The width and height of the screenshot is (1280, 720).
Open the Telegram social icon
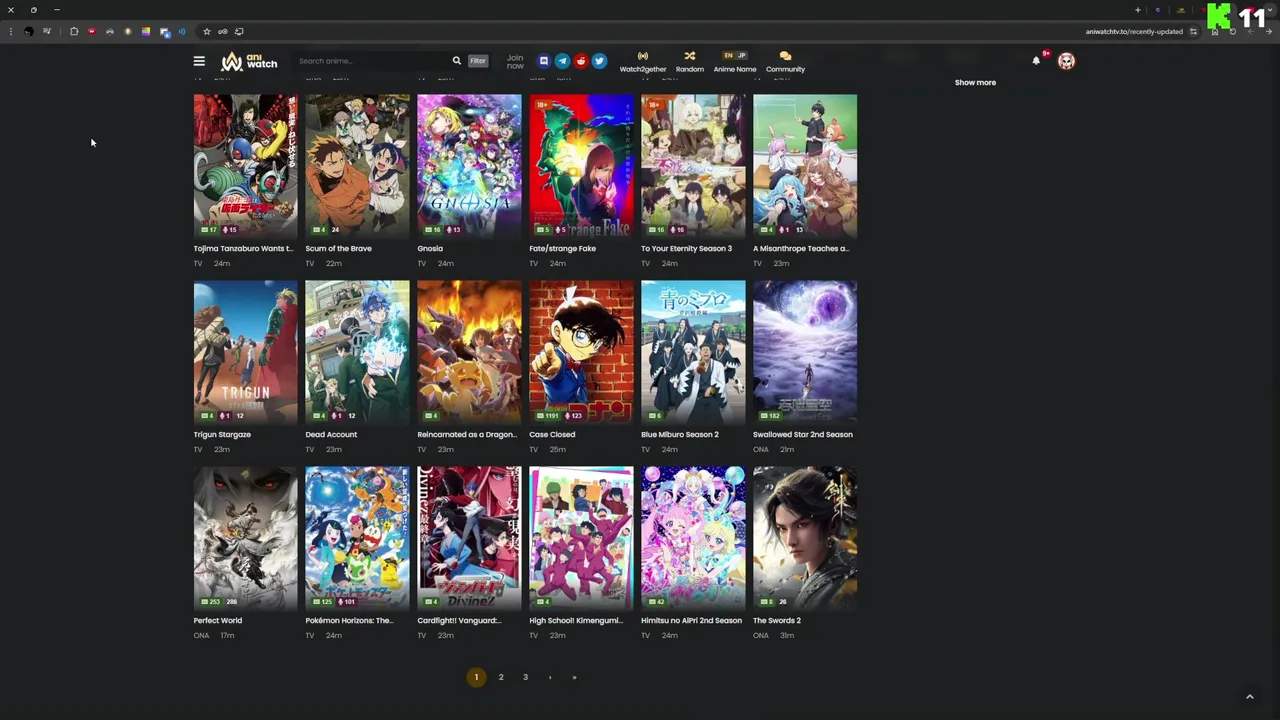[x=562, y=61]
